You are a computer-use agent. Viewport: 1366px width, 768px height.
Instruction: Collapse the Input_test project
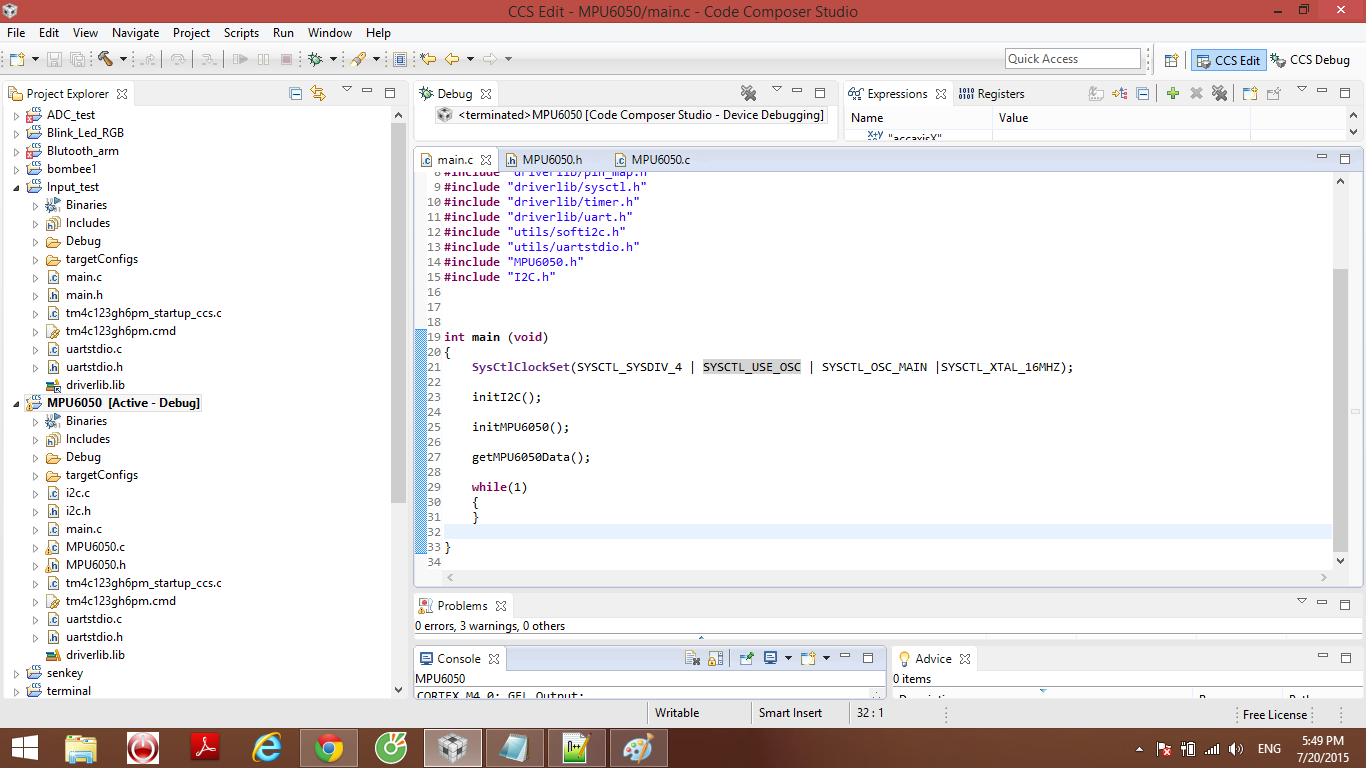point(16,187)
